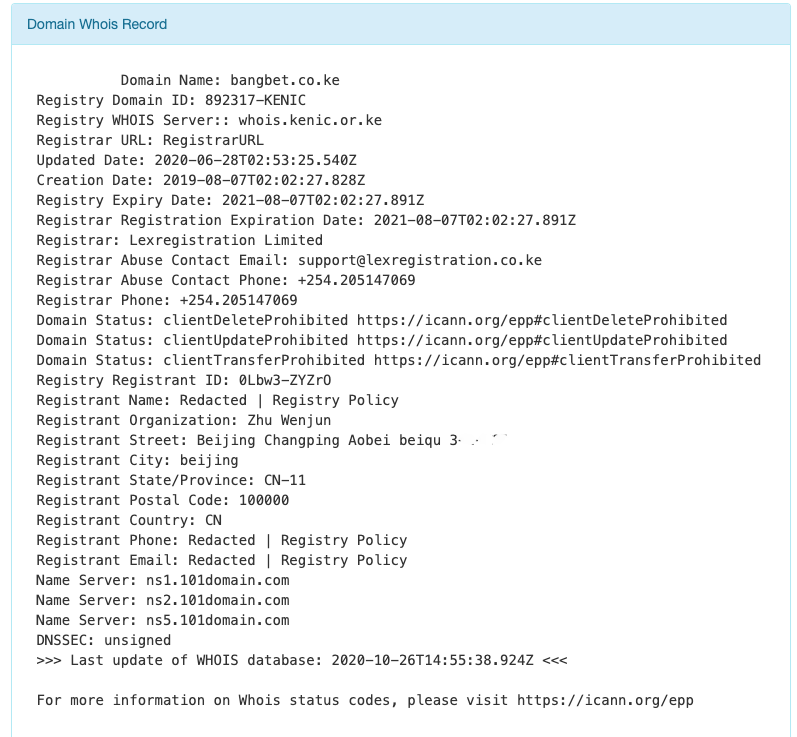
Task: Click the Registry Domain ID 892317-KENIC
Action: [255, 100]
